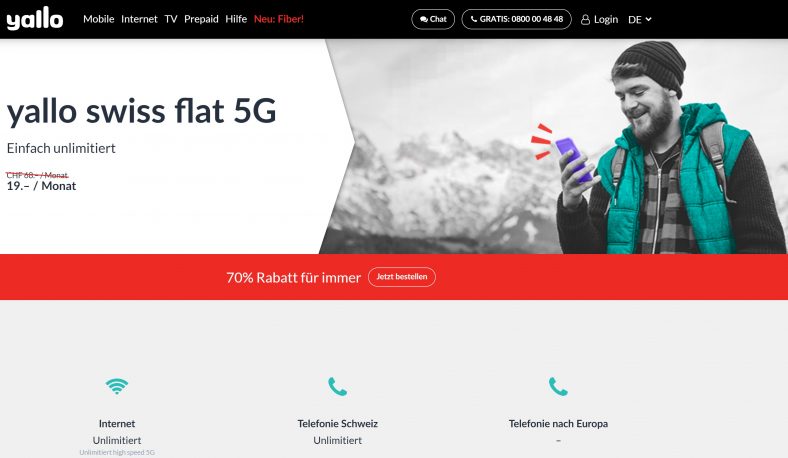Click the hero image of man with phone
The image size is (788, 458).
click(x=553, y=146)
